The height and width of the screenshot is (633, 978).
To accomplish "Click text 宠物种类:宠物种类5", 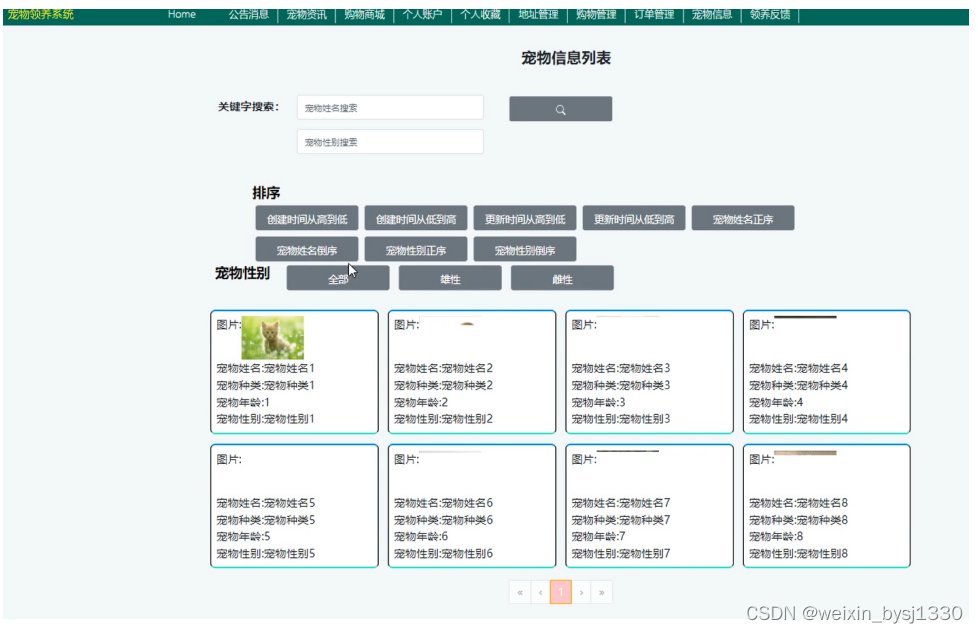I will (266, 520).
